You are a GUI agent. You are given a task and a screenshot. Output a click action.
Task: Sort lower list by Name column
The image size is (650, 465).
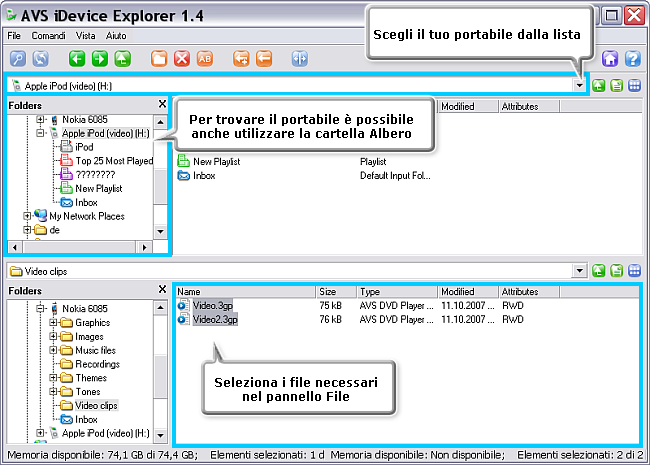pos(245,292)
